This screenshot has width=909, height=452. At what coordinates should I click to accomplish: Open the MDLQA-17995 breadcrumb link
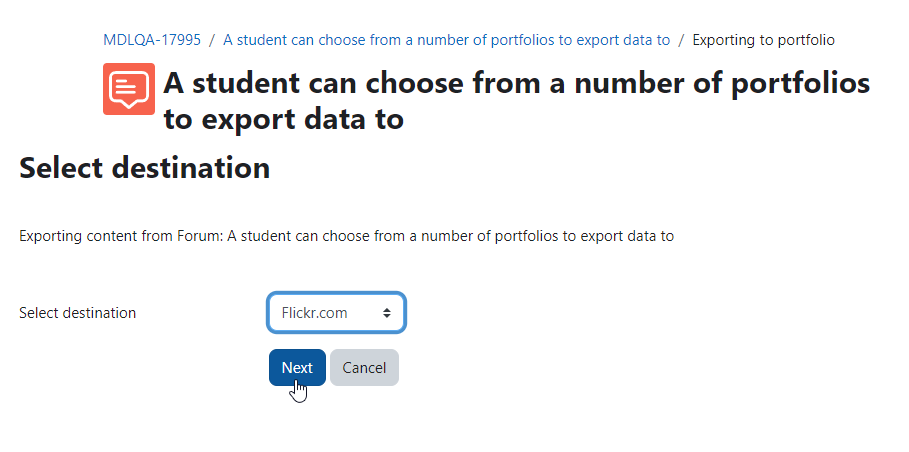point(152,40)
